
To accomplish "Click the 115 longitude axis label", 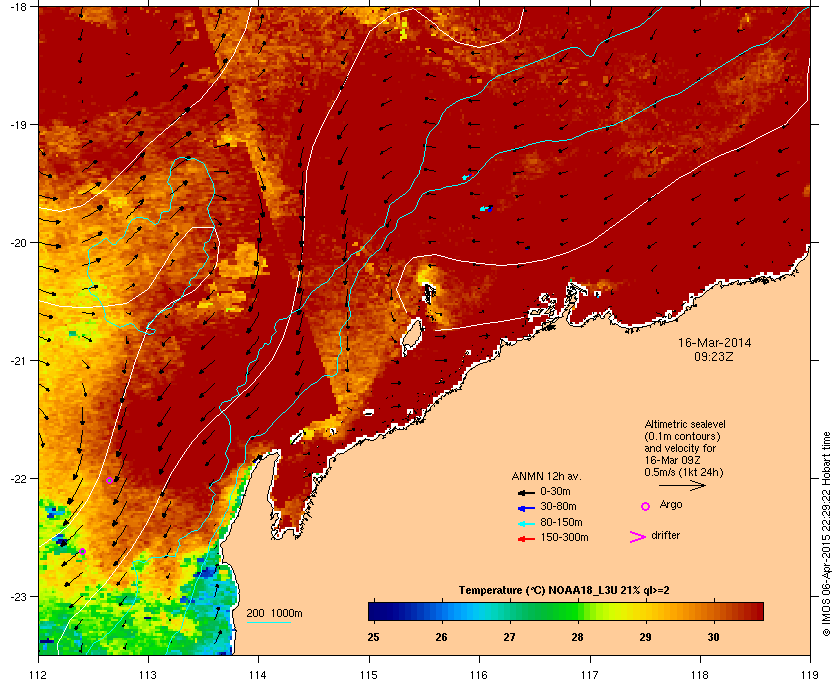I will pos(369,675).
